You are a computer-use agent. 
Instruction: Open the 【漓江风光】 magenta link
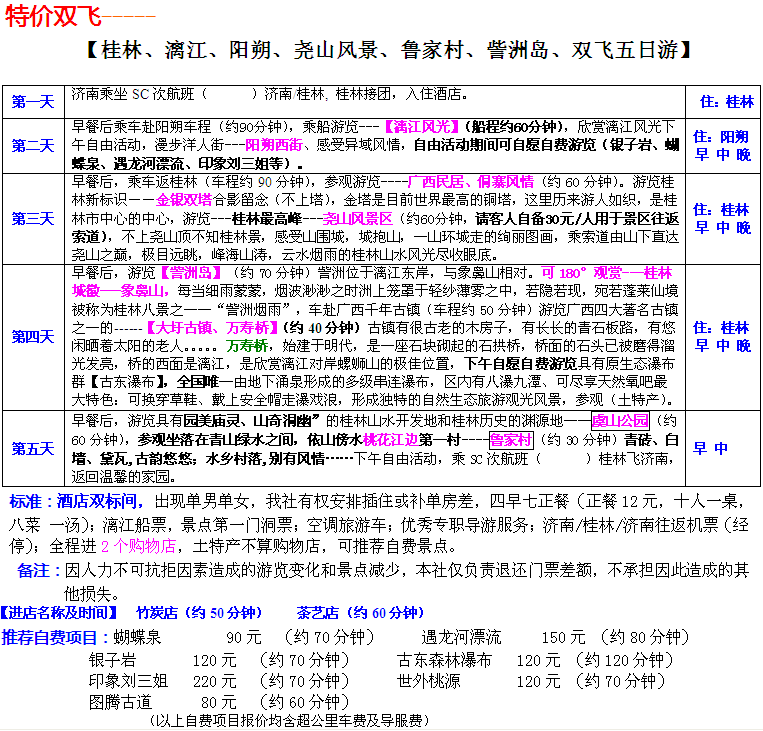(421, 128)
